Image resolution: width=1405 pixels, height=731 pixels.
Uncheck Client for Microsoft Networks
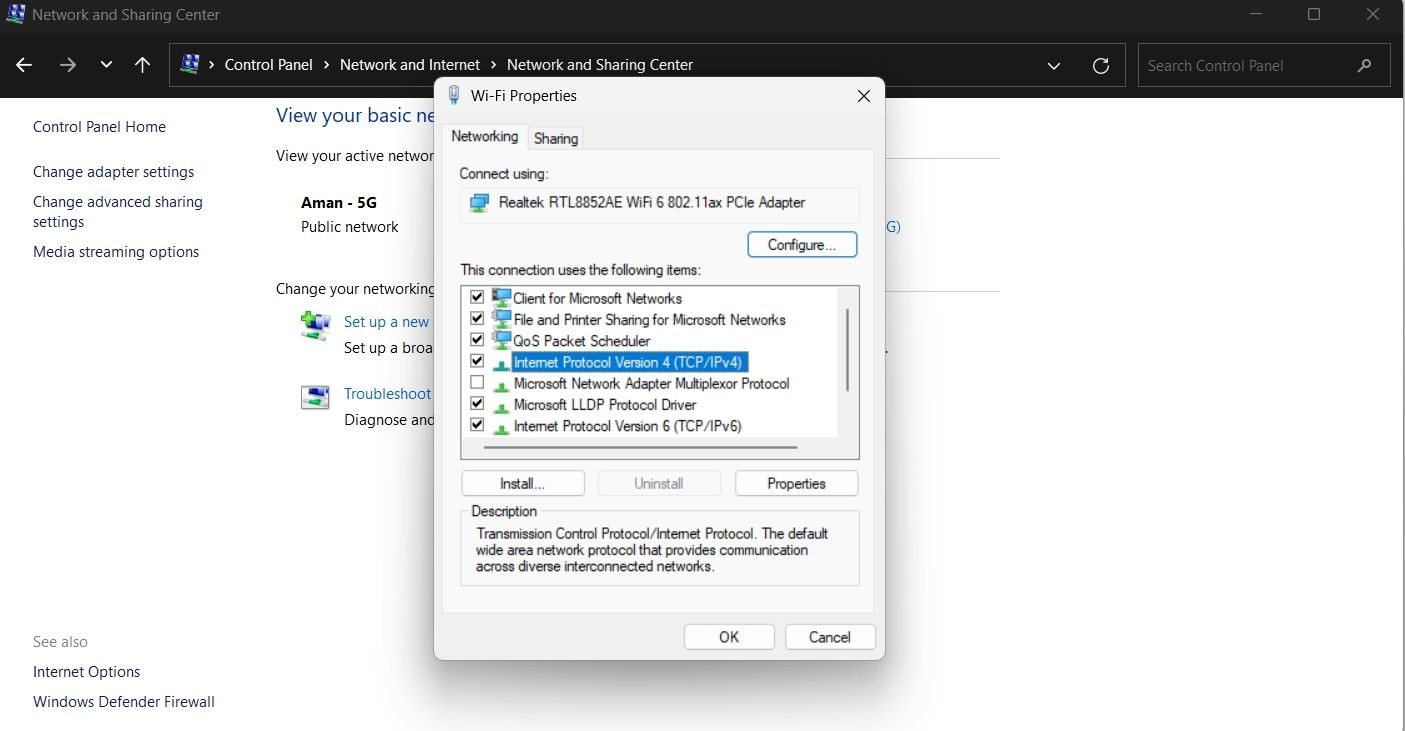477,297
